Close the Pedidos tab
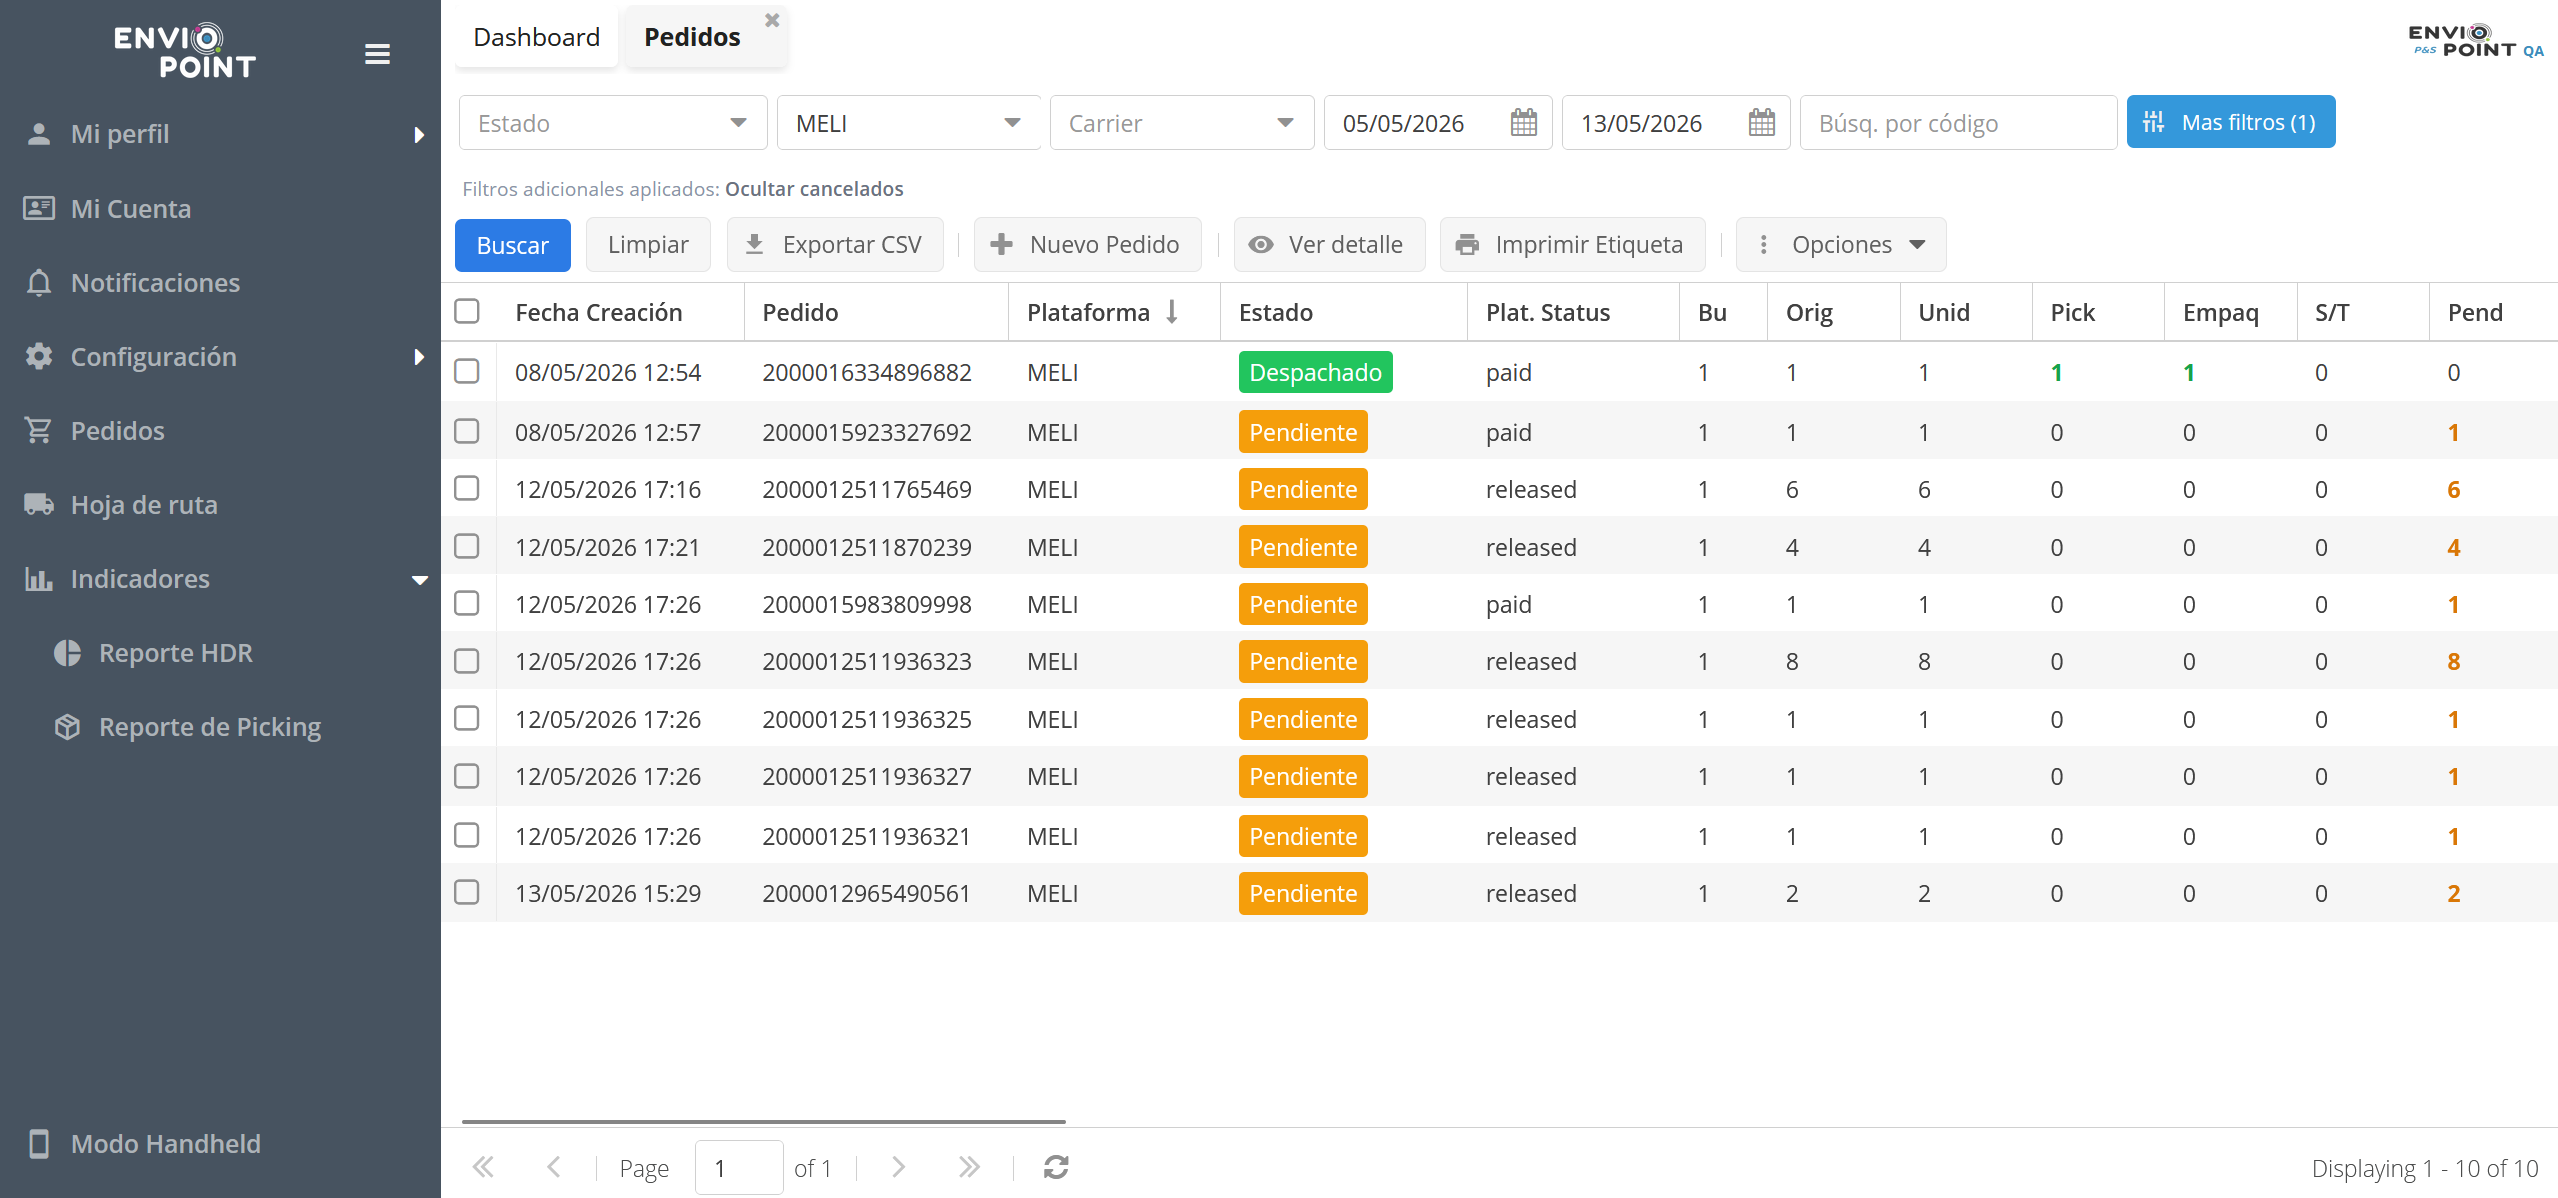This screenshot has height=1198, width=2558. click(772, 20)
